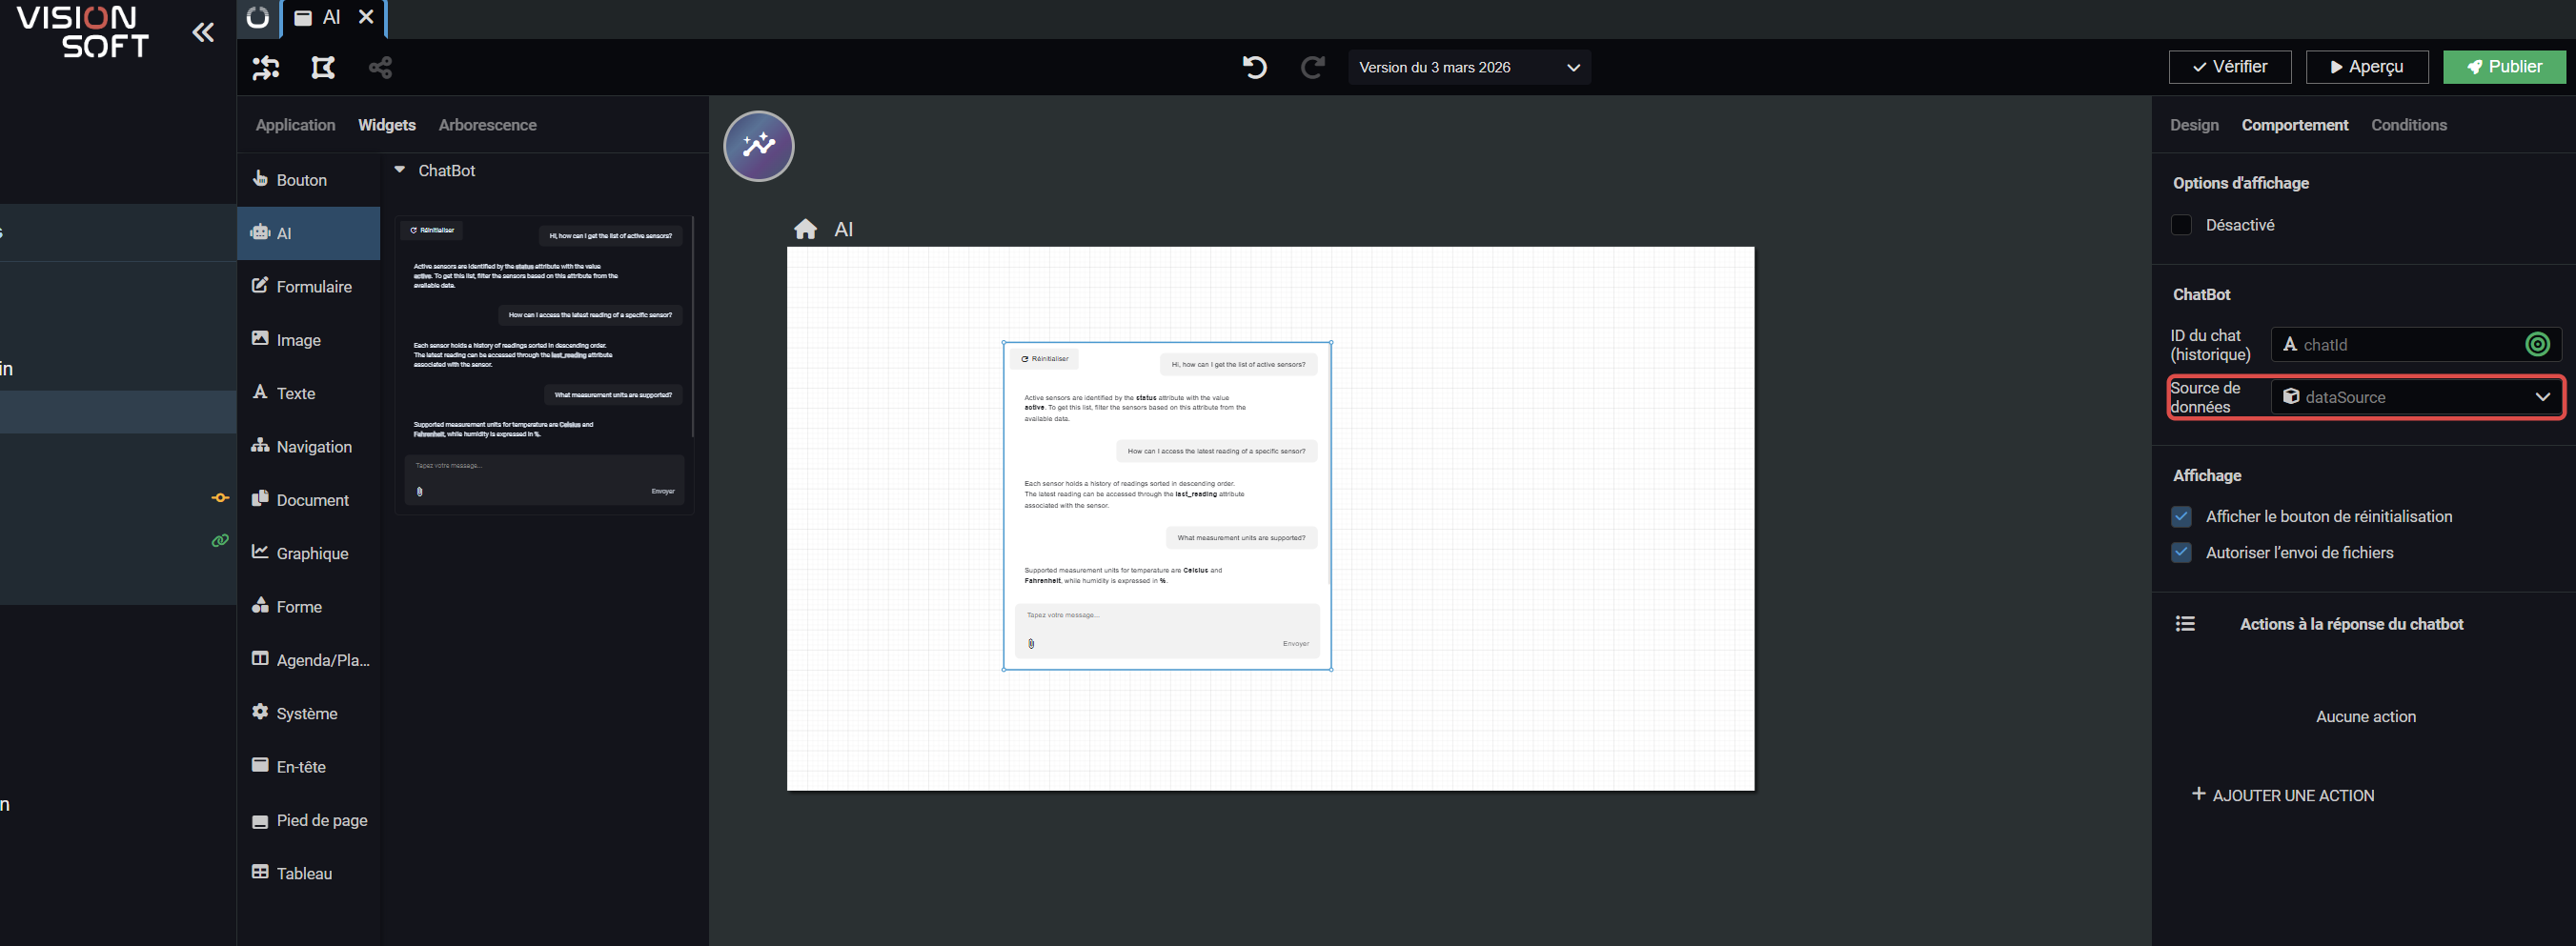Click the undo arrow icon
The height and width of the screenshot is (946, 2576).
[x=1254, y=67]
